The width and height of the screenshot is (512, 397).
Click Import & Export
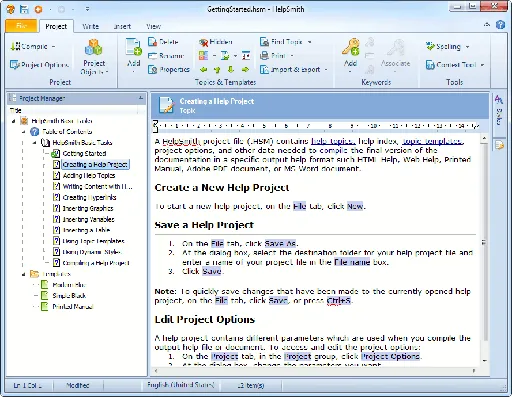[x=290, y=69]
